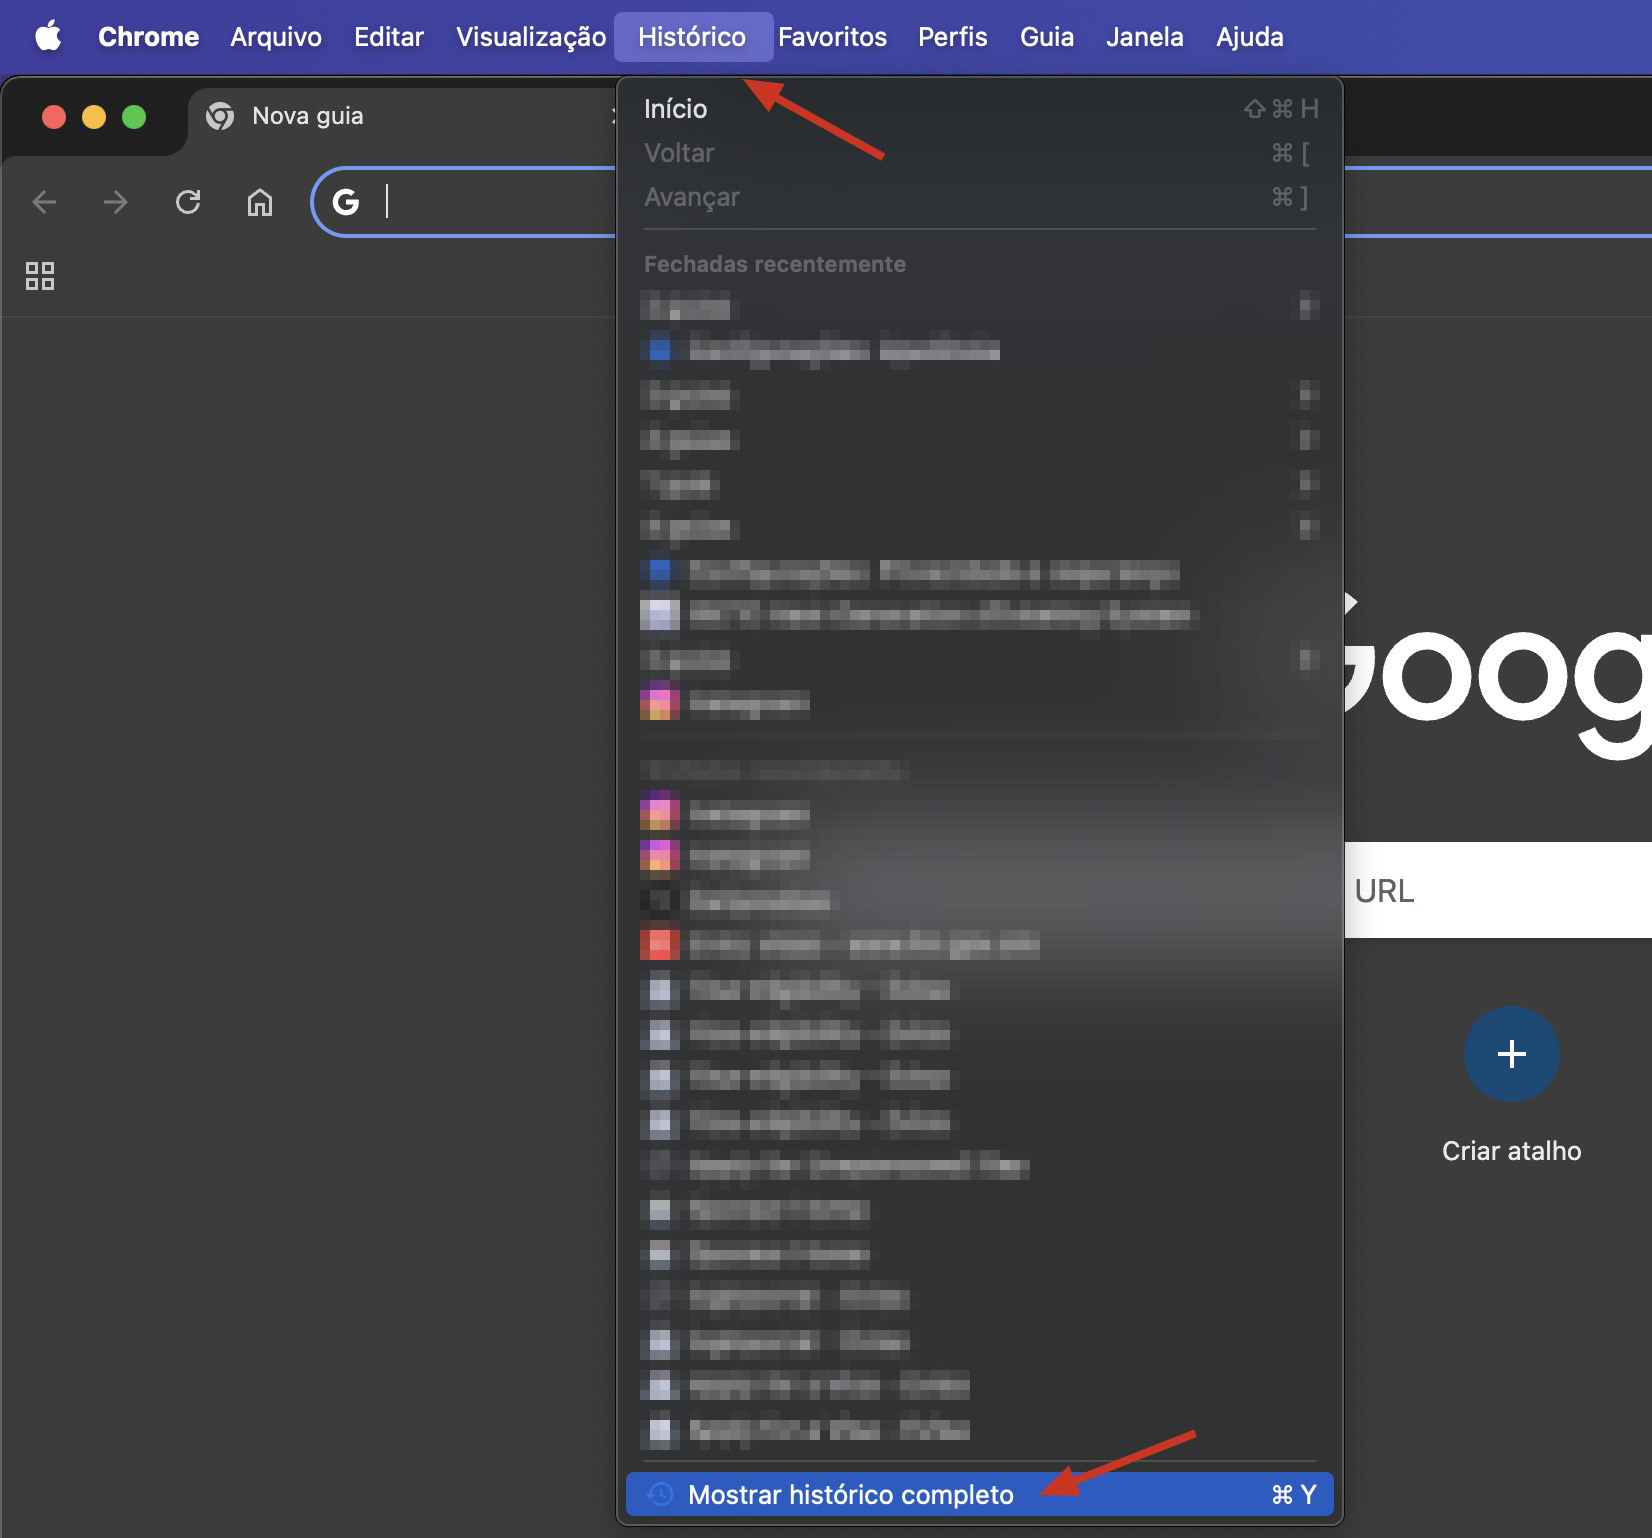The image size is (1652, 1538).
Task: Click Início in the Histórico menu
Action: click(x=674, y=108)
